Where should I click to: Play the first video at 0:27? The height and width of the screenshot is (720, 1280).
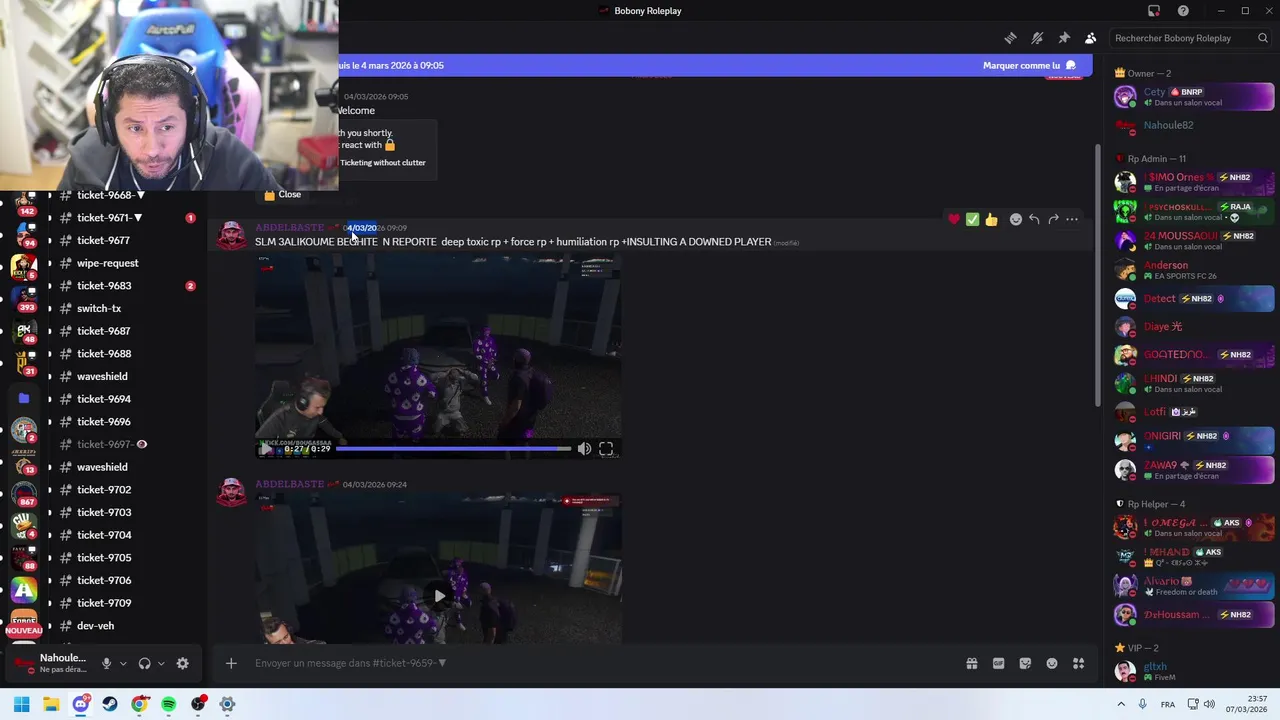point(265,449)
